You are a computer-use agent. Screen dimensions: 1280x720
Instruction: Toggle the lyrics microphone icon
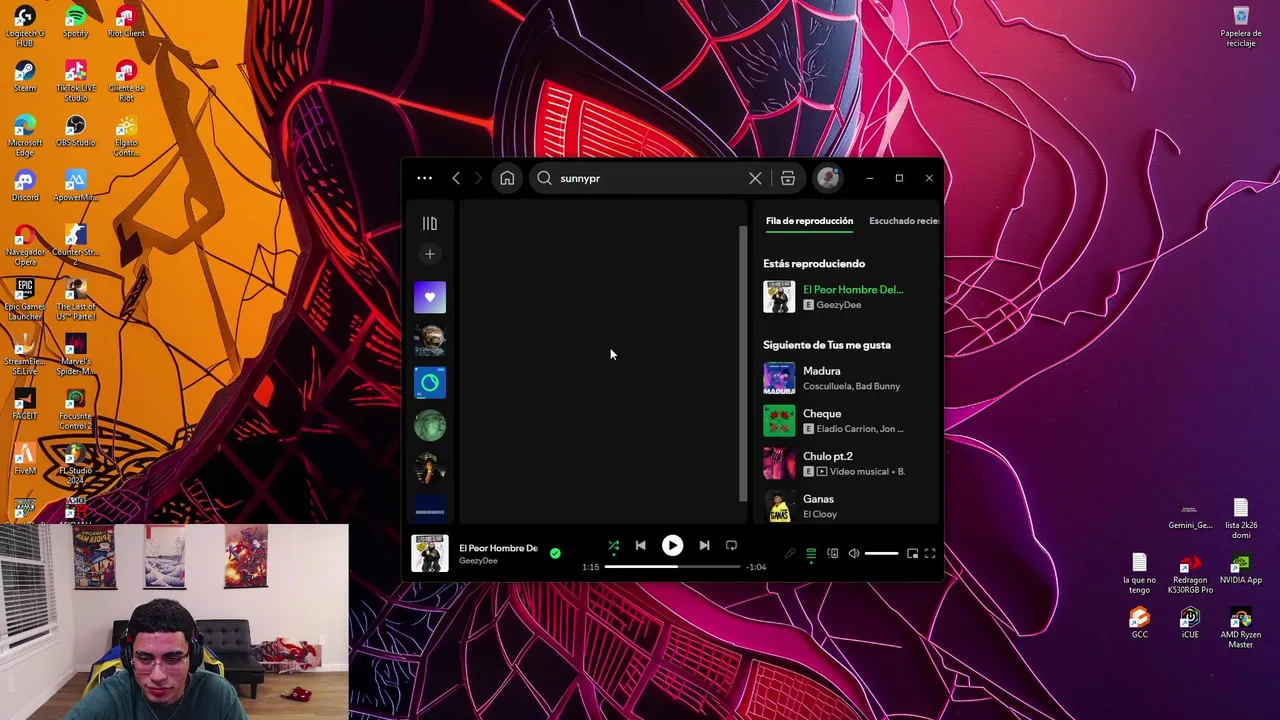pyautogui.click(x=790, y=553)
